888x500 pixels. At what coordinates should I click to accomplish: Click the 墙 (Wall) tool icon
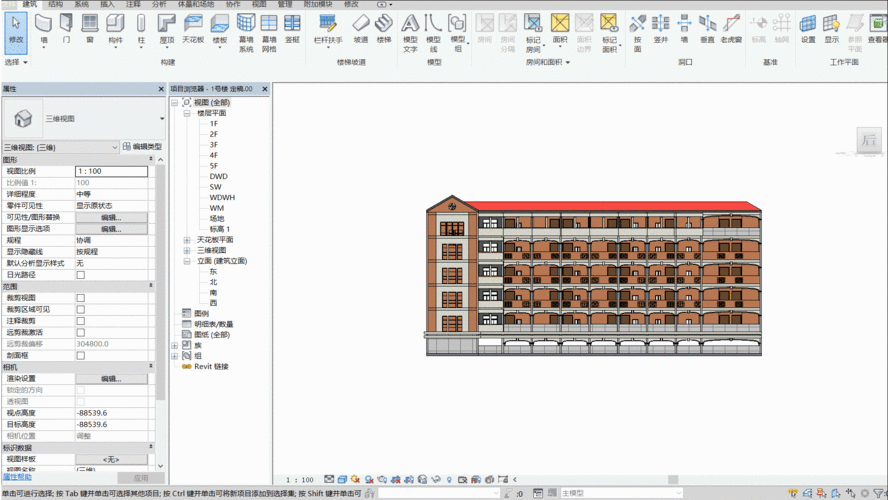[x=43, y=28]
